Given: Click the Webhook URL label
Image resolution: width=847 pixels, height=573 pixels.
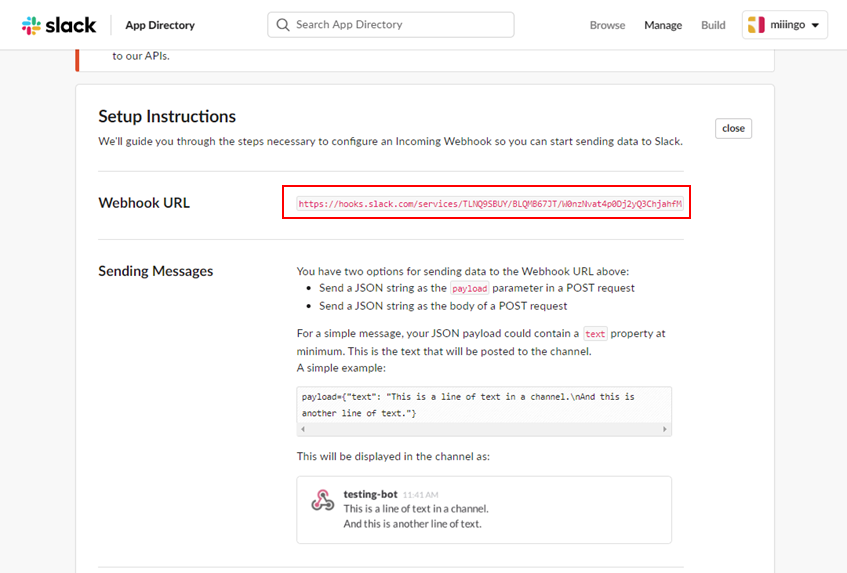Looking at the screenshot, I should point(144,203).
